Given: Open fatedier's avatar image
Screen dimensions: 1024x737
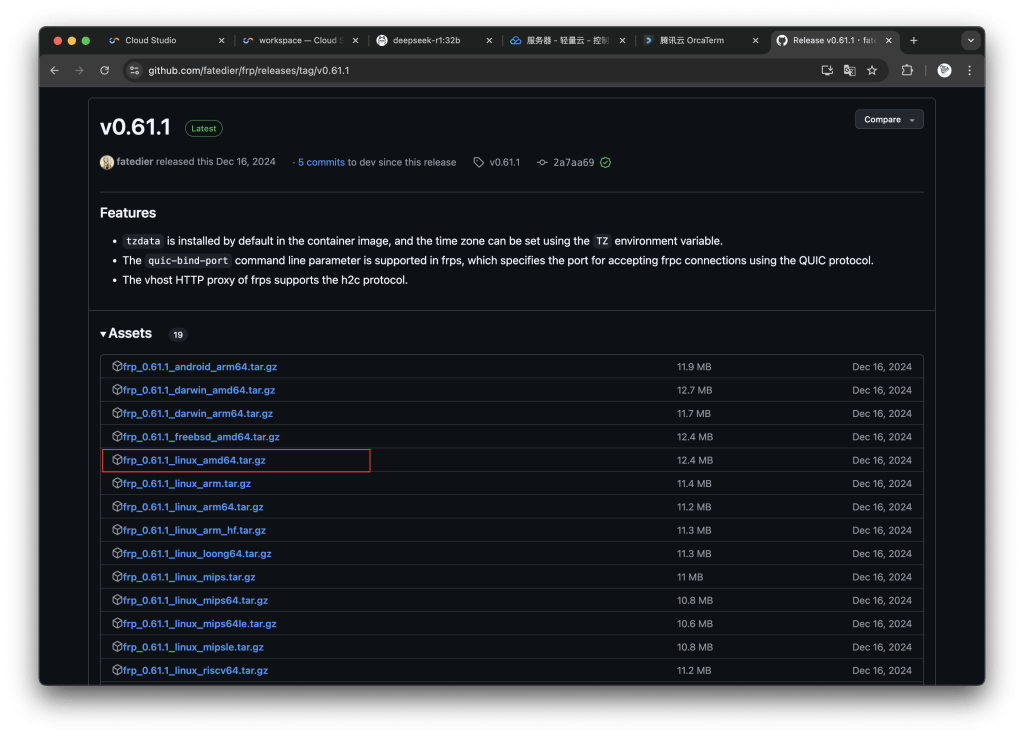Looking at the screenshot, I should click(107, 163).
